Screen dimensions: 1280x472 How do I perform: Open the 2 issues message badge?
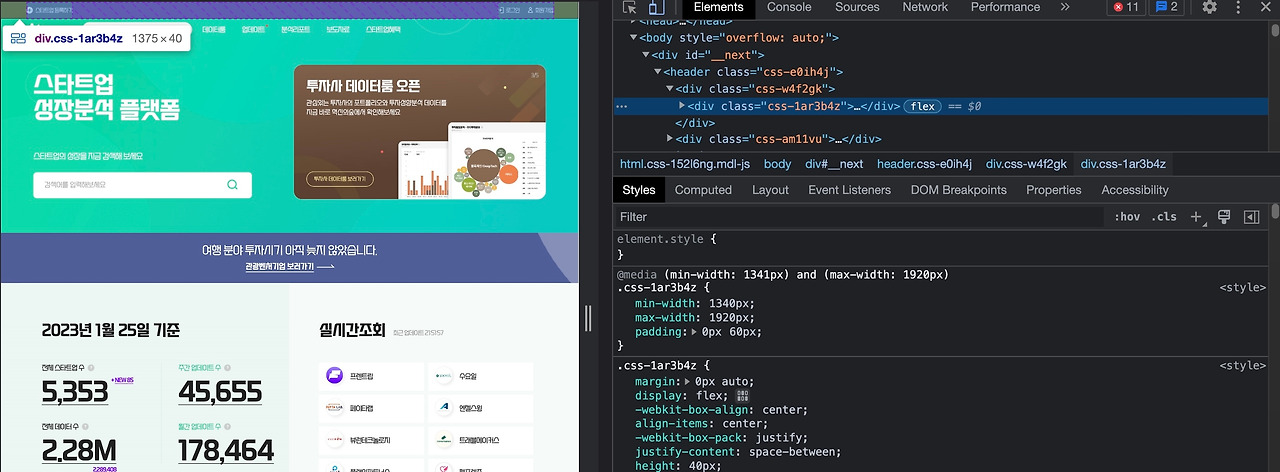pyautogui.click(x=1166, y=7)
